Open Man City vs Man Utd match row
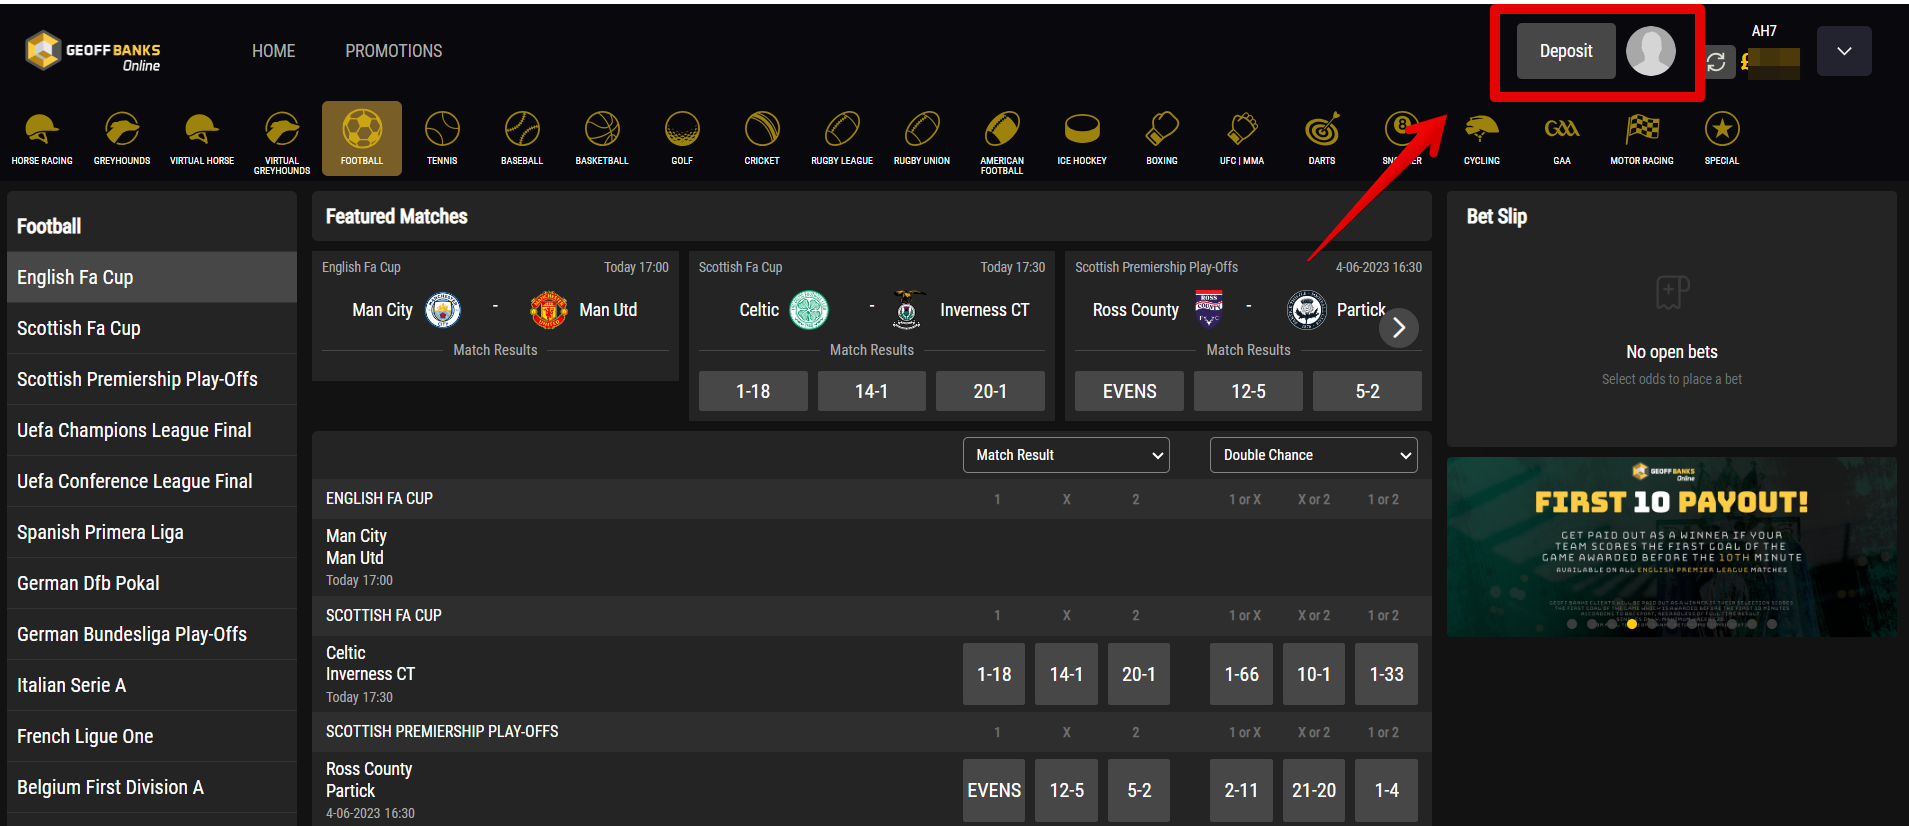This screenshot has width=1909, height=826. tap(871, 557)
